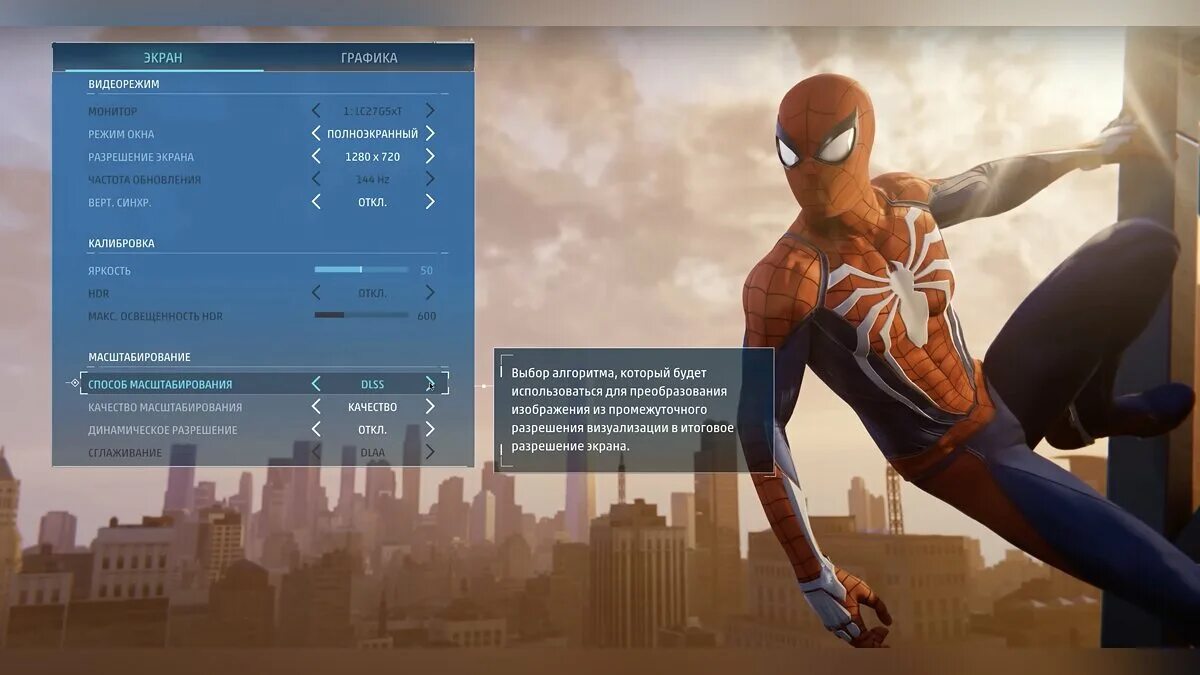Select the РАЗРЕШЕНИЕ ЭКРАНА row label
The width and height of the screenshot is (1200, 675).
pos(141,157)
